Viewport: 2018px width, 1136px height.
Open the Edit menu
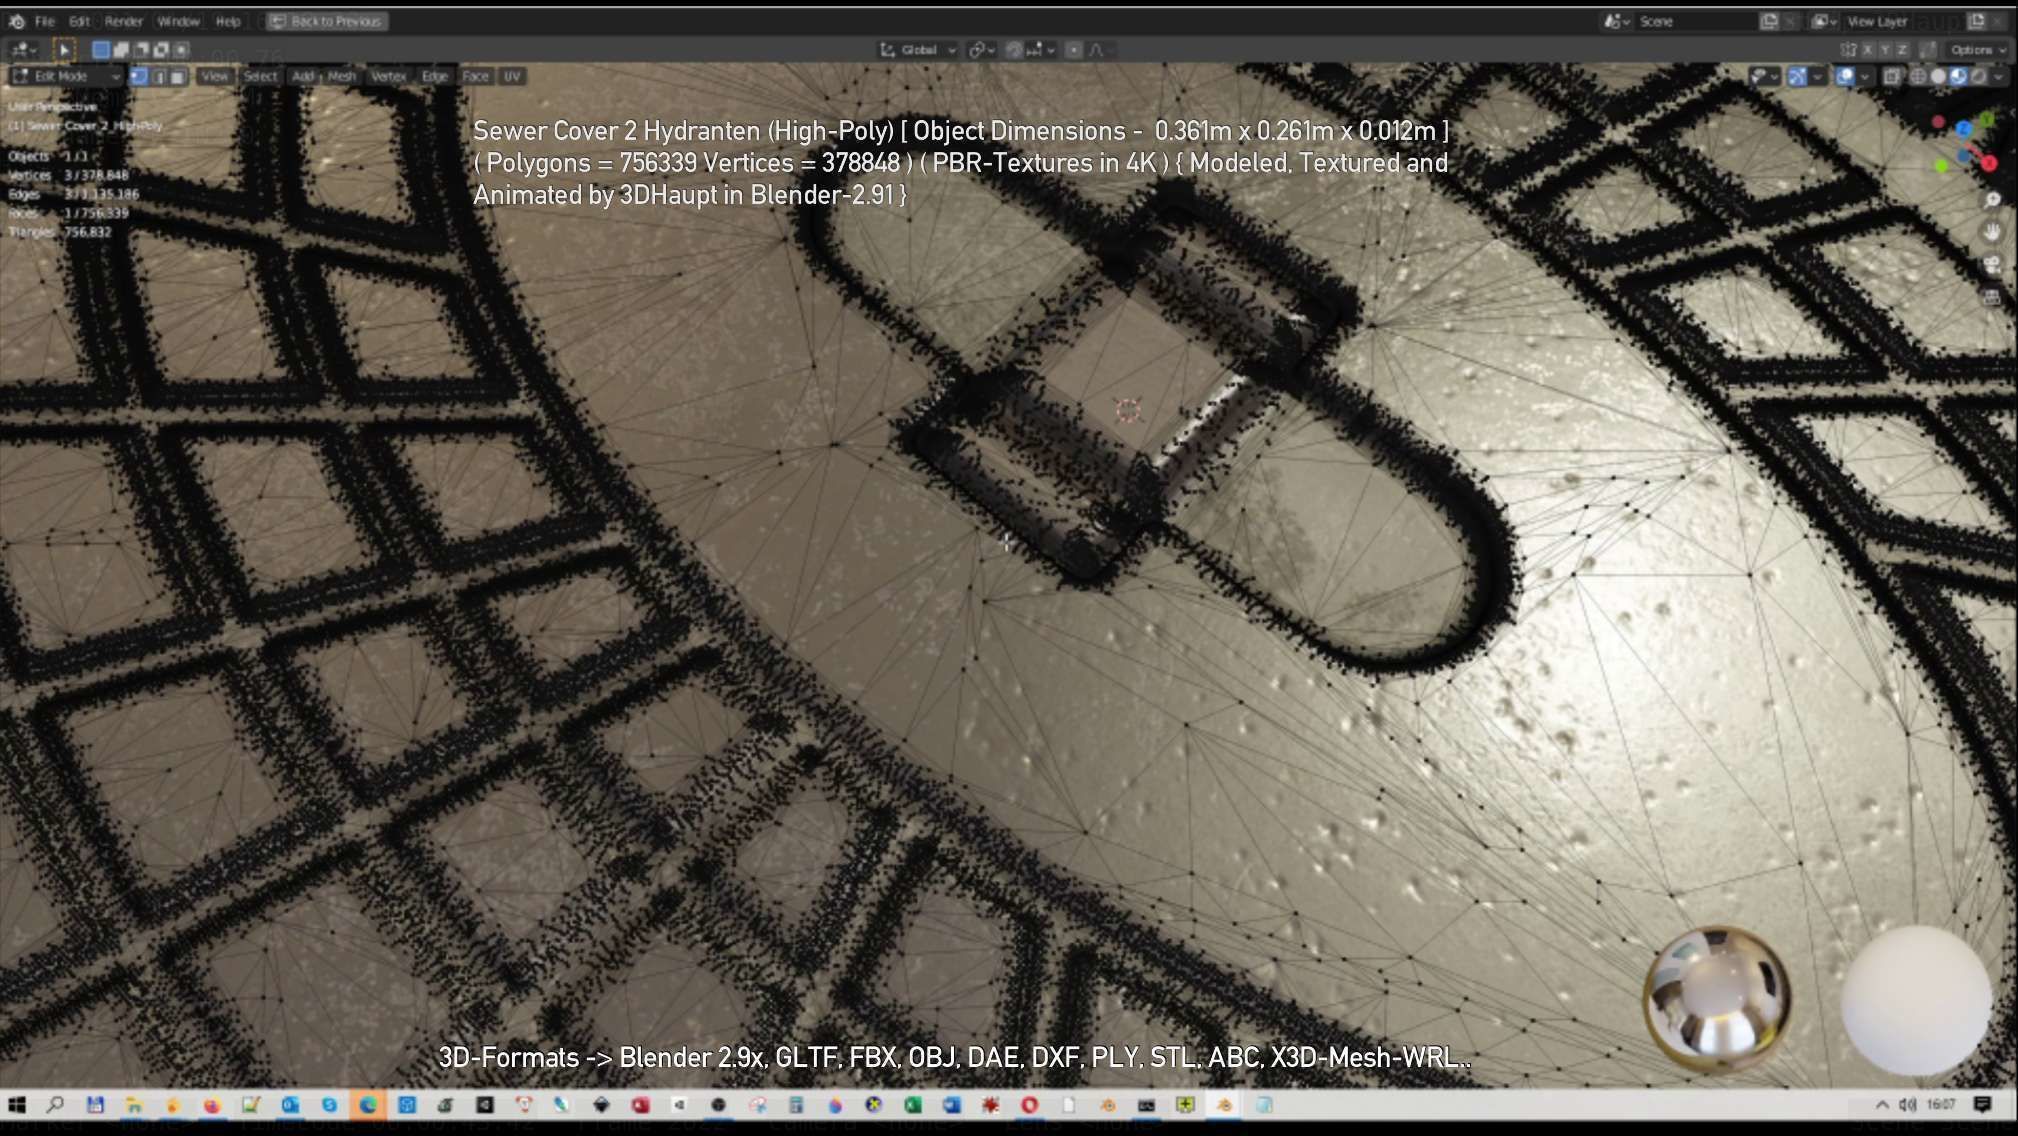(x=79, y=21)
